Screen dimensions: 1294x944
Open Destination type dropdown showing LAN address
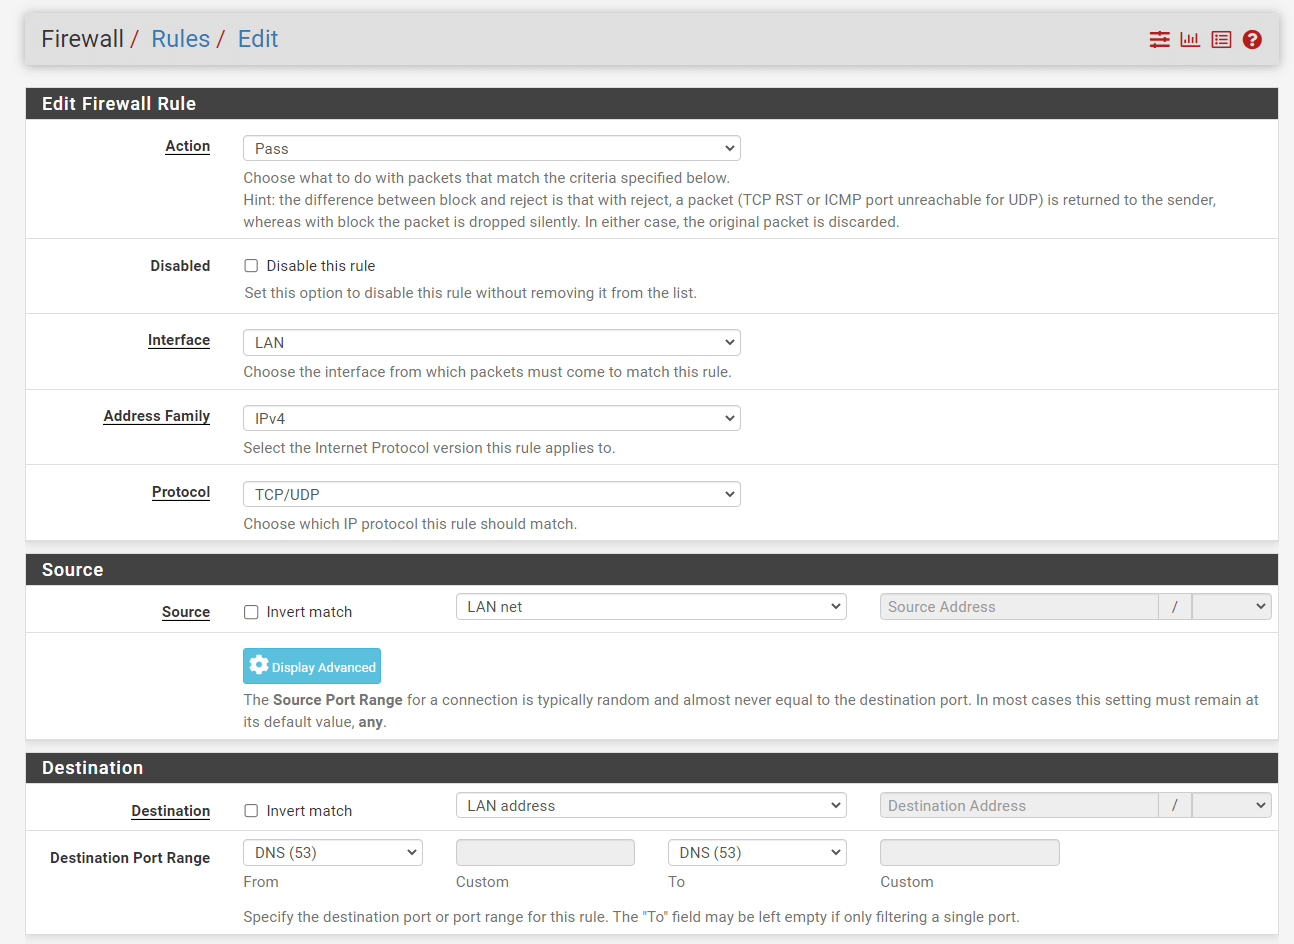[651, 806]
